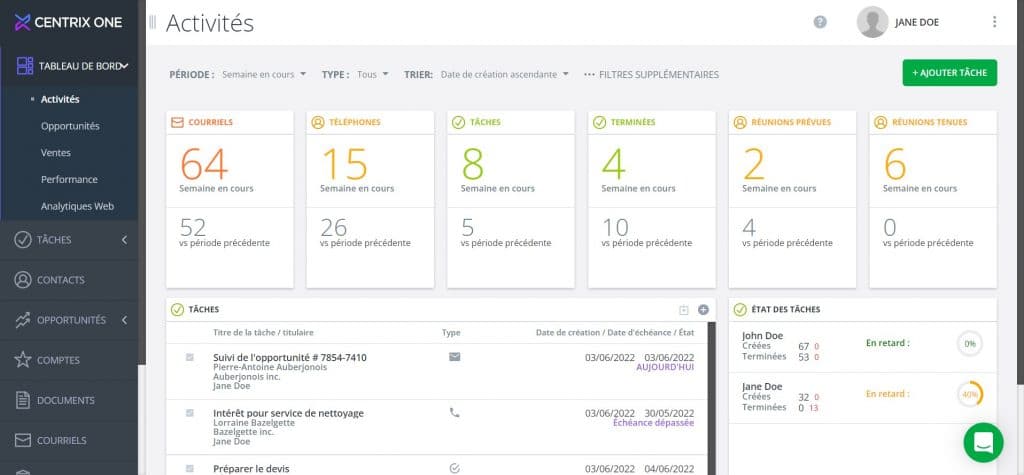Tick the Intérêt pour service de nettoyage checkbox
Viewport: 1024px width, 475px height.
[190, 413]
